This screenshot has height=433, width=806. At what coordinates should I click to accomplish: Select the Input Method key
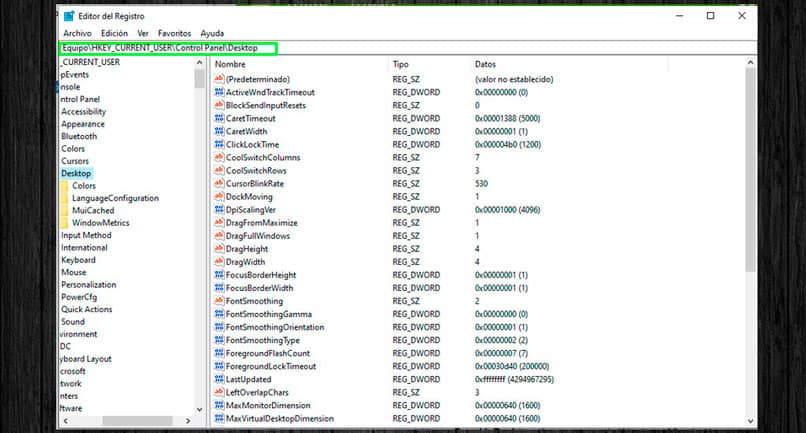(x=86, y=235)
